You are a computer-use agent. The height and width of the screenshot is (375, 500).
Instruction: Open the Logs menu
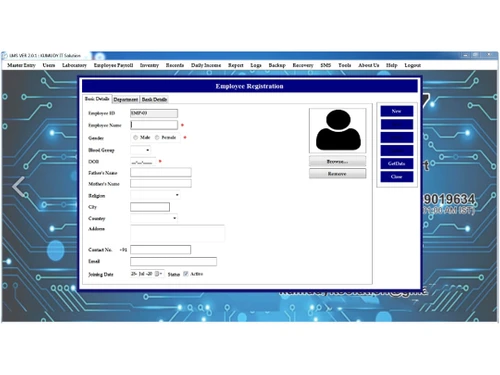click(256, 65)
